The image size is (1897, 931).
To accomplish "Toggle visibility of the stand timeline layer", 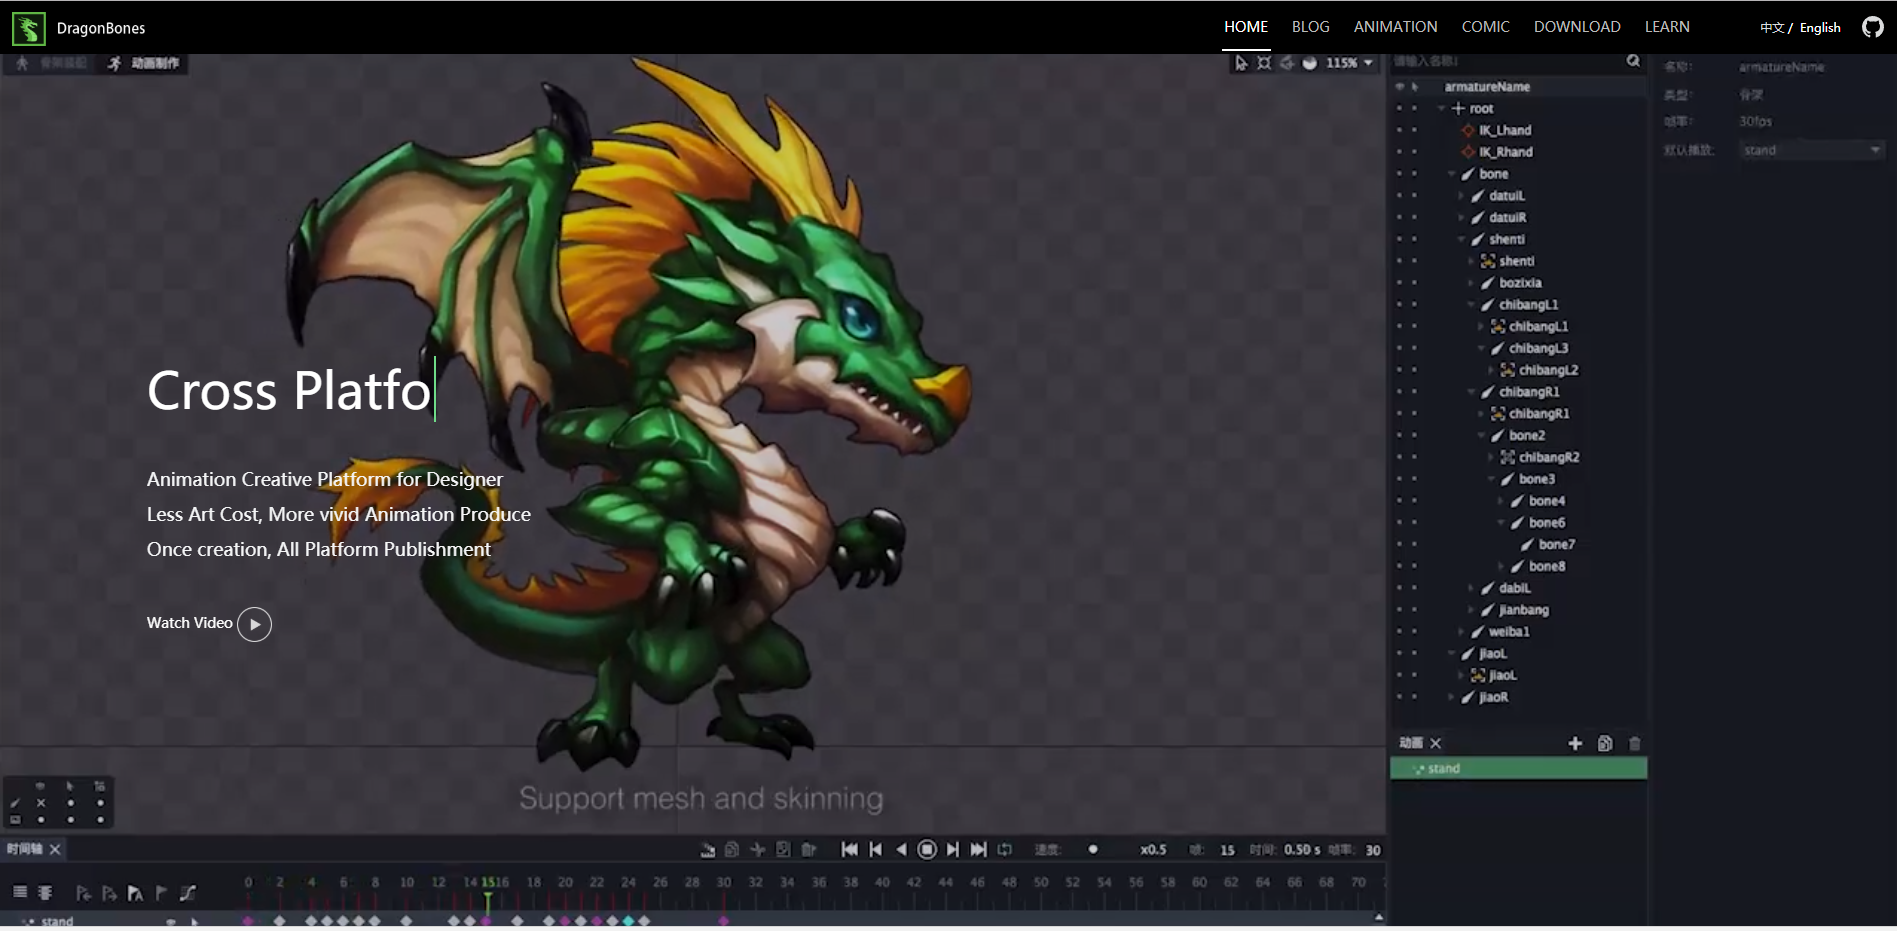I will [171, 921].
